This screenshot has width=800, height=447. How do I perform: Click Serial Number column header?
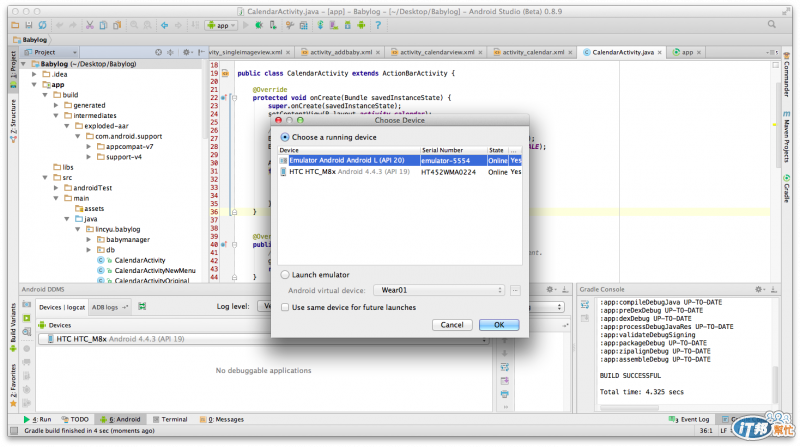453,150
